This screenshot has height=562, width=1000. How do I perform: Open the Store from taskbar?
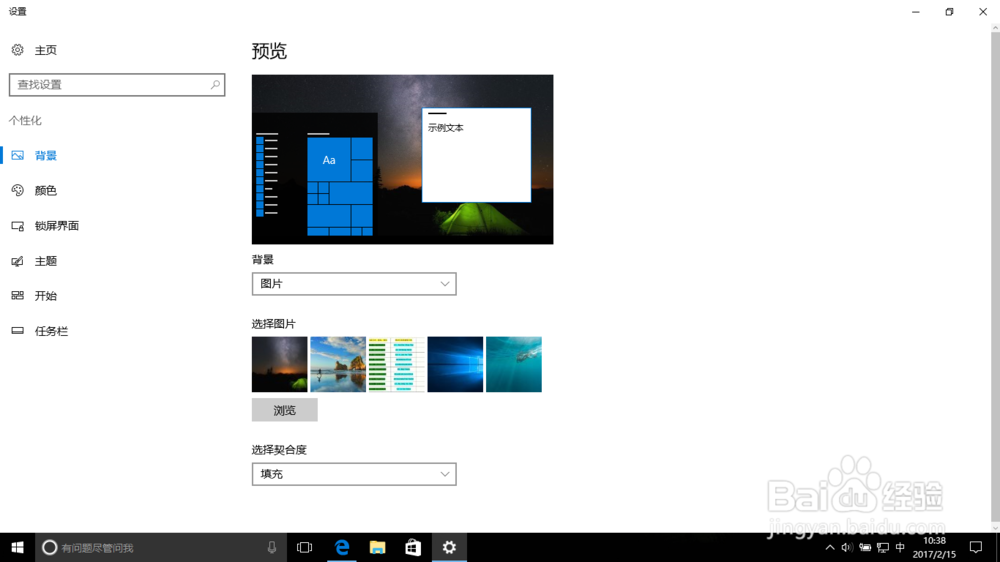click(413, 547)
